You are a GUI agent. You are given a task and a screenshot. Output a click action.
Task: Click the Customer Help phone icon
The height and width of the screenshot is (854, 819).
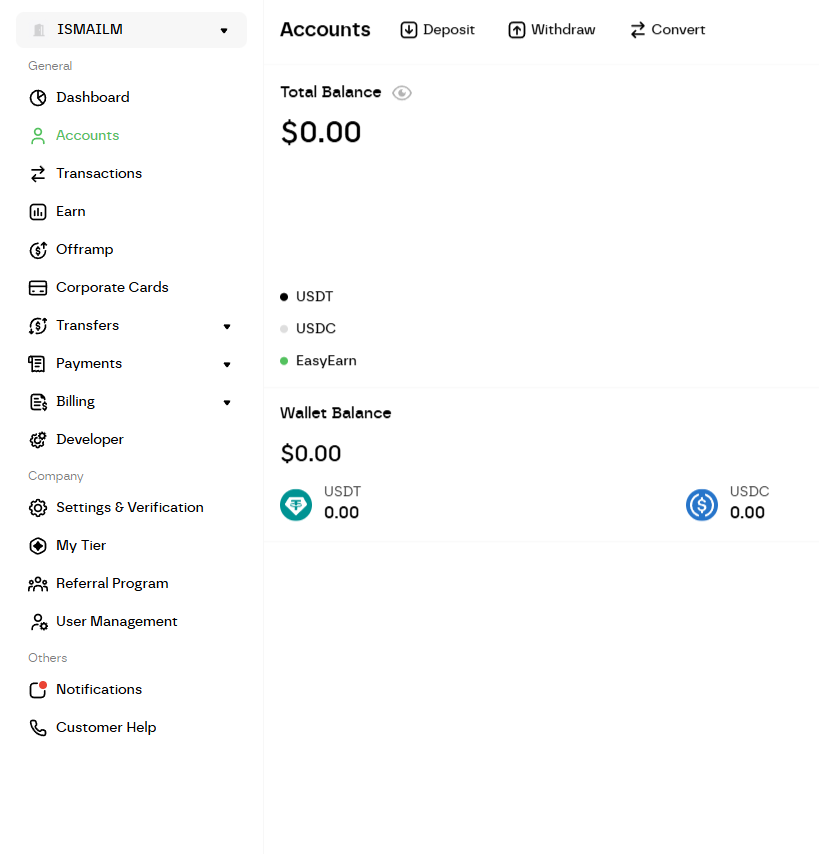38,728
